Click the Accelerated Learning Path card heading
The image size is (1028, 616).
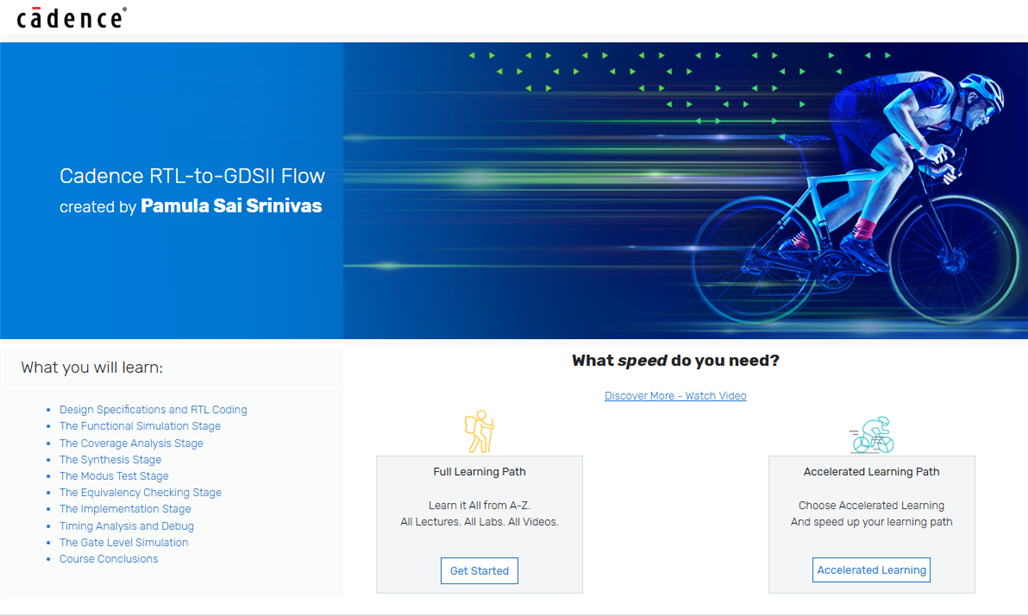(x=871, y=472)
